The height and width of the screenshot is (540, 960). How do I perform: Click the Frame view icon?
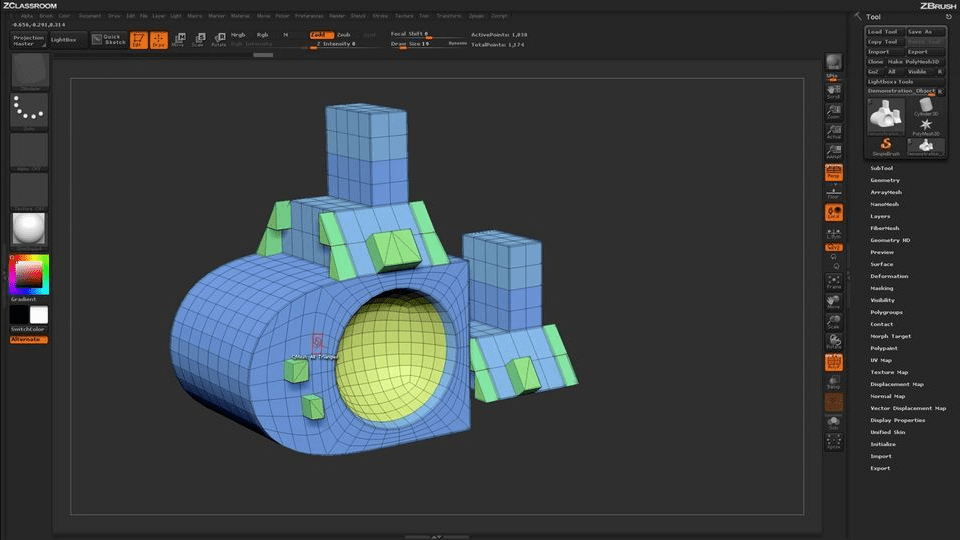pyautogui.click(x=833, y=282)
